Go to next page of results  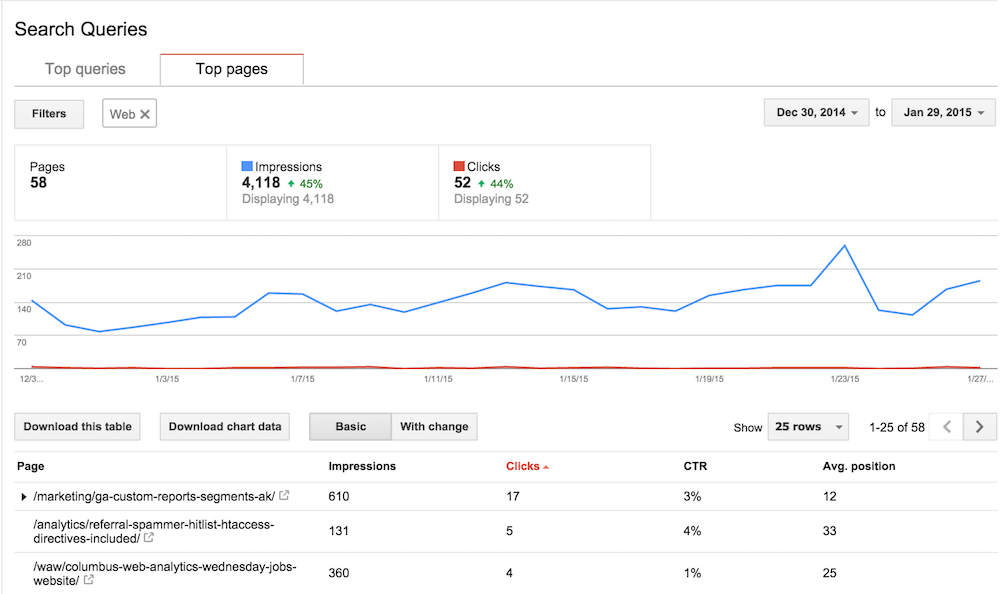pyautogui.click(x=979, y=427)
